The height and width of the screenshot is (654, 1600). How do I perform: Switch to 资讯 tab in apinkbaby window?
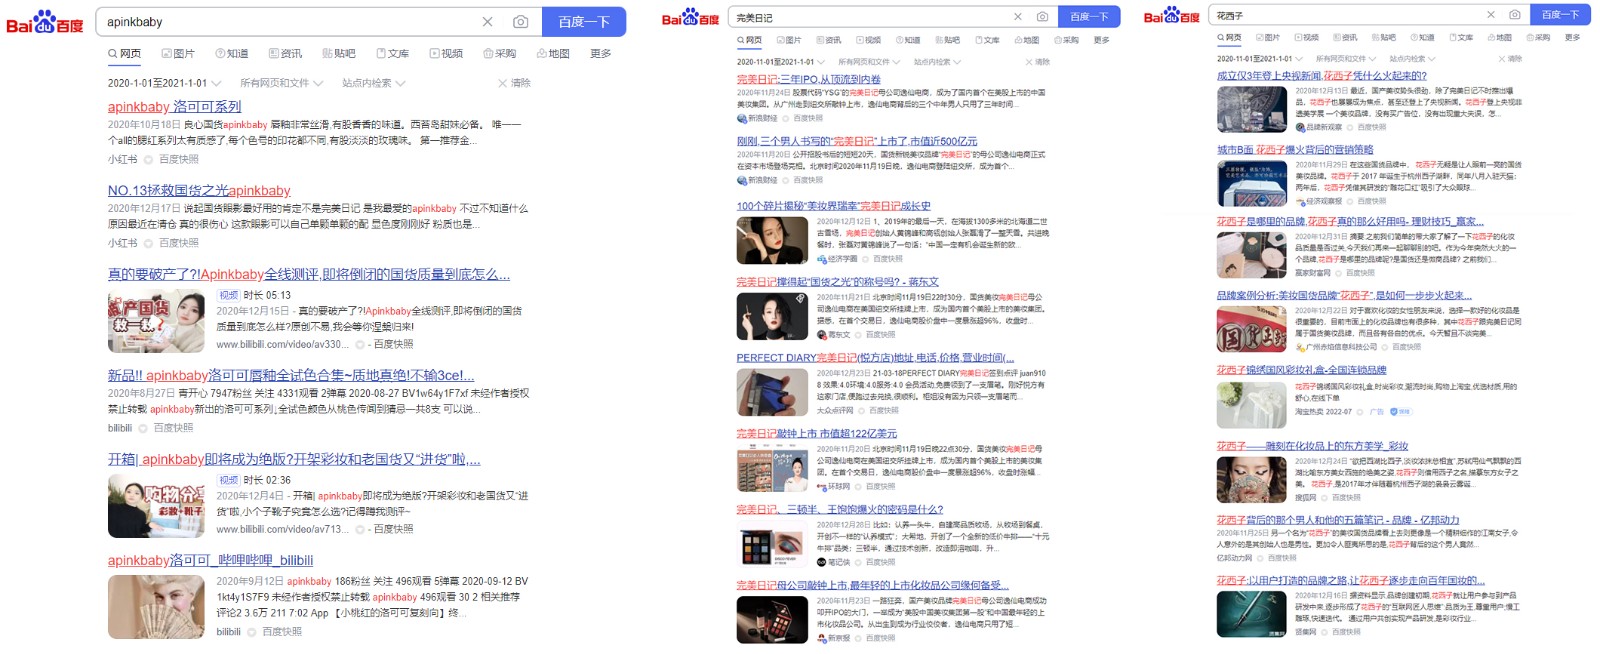(285, 54)
